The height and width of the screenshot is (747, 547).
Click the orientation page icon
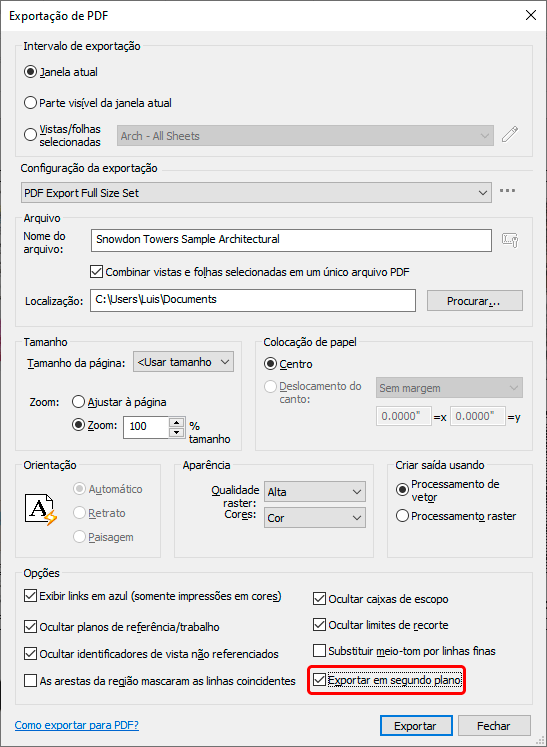pos(41,510)
